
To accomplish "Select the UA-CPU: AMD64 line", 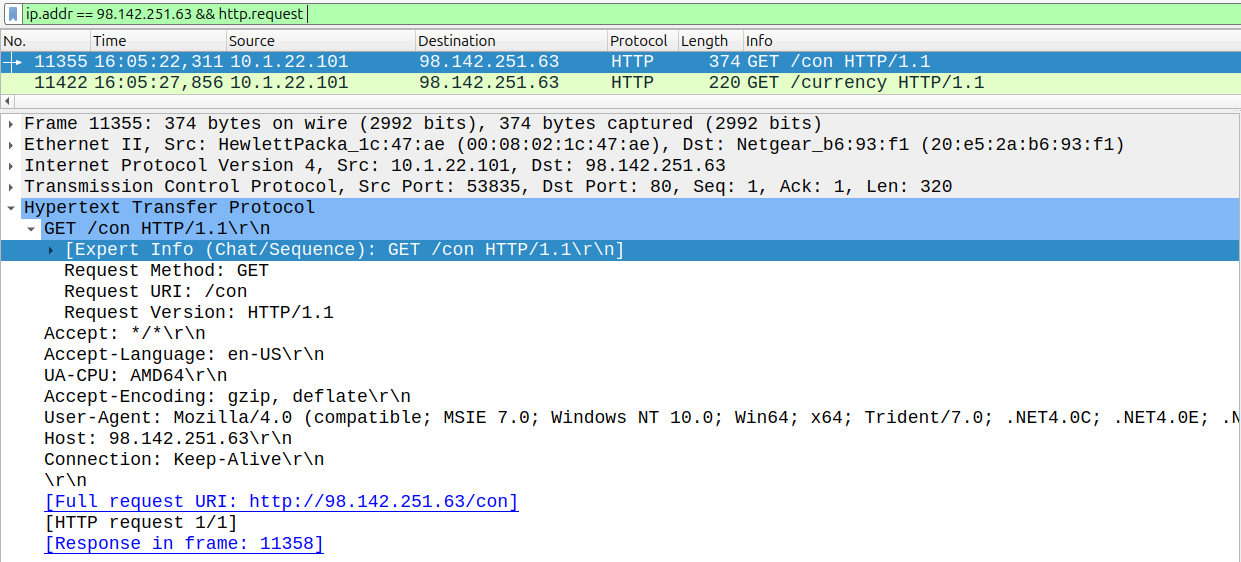I will point(135,376).
